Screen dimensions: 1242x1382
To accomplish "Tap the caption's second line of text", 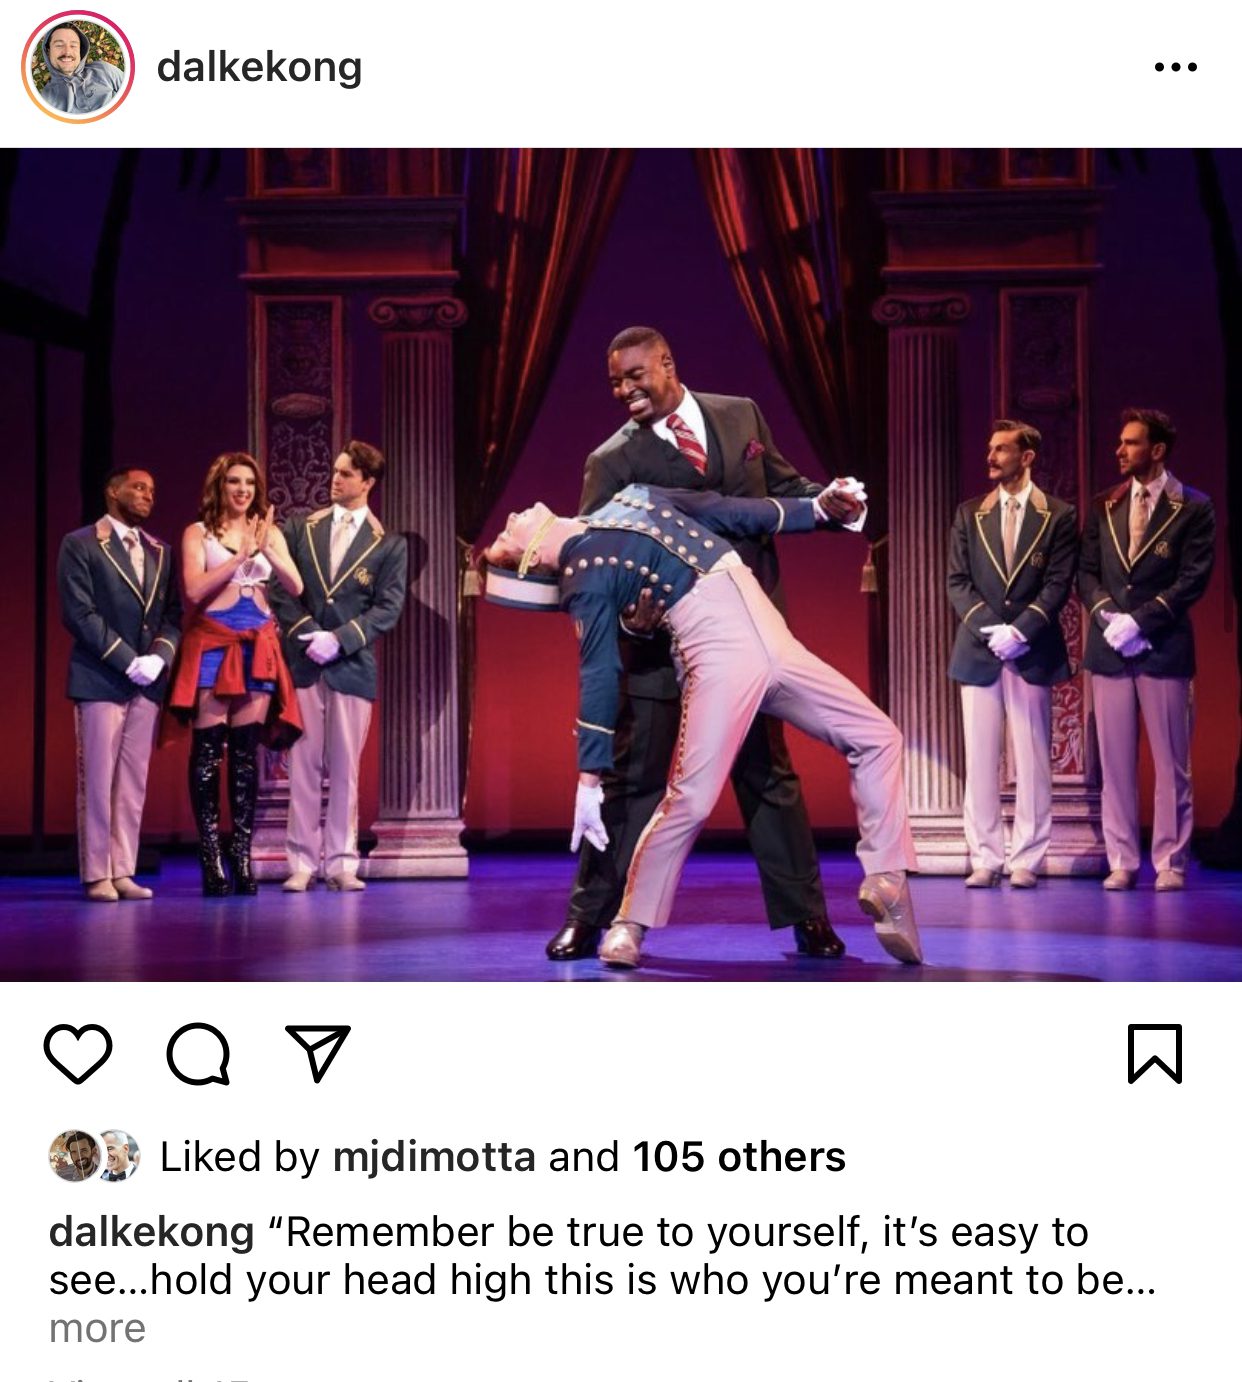I will (603, 1280).
